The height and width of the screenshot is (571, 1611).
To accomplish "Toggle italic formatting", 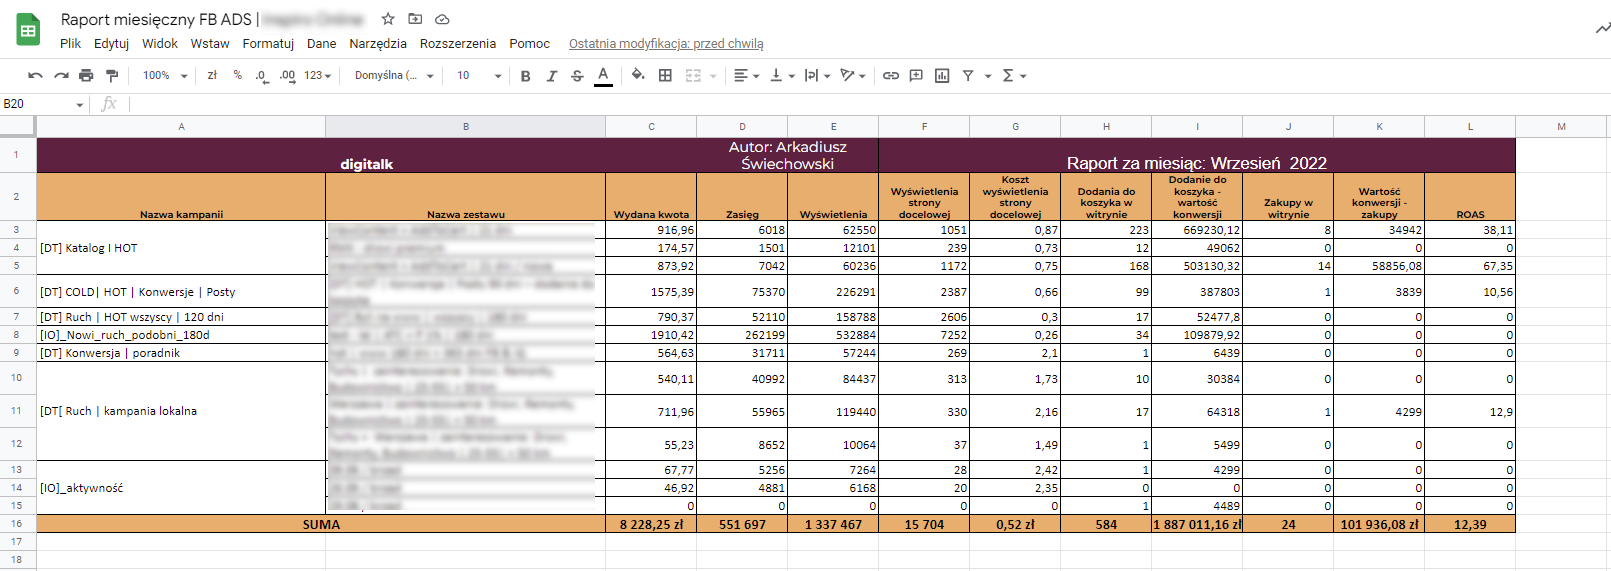I will 551,76.
